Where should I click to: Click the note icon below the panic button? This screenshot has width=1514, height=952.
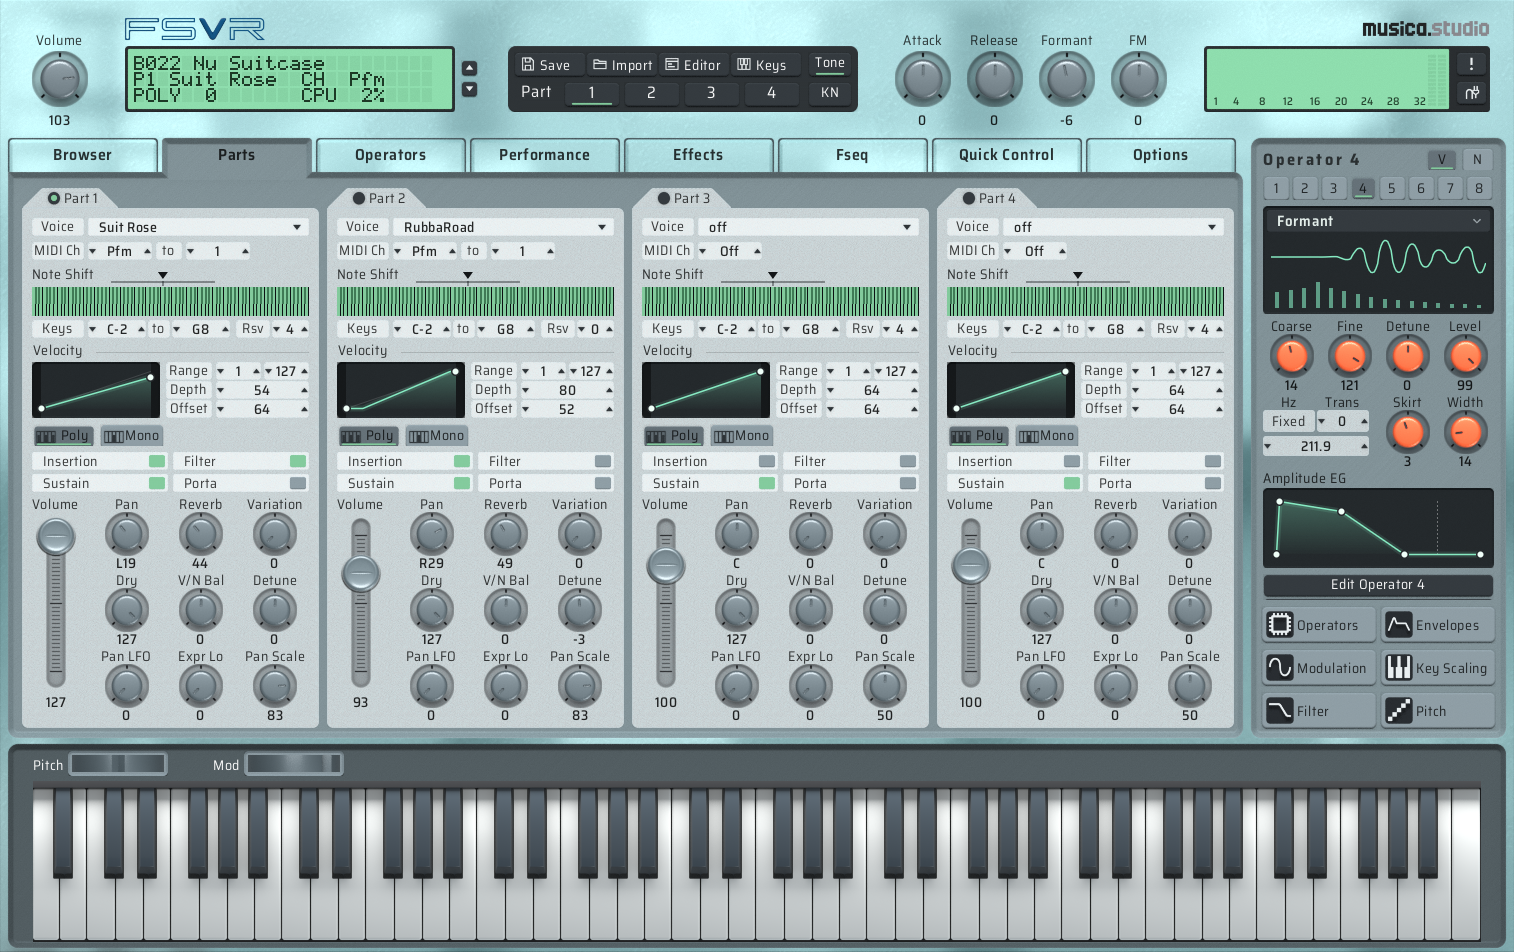(x=1471, y=93)
